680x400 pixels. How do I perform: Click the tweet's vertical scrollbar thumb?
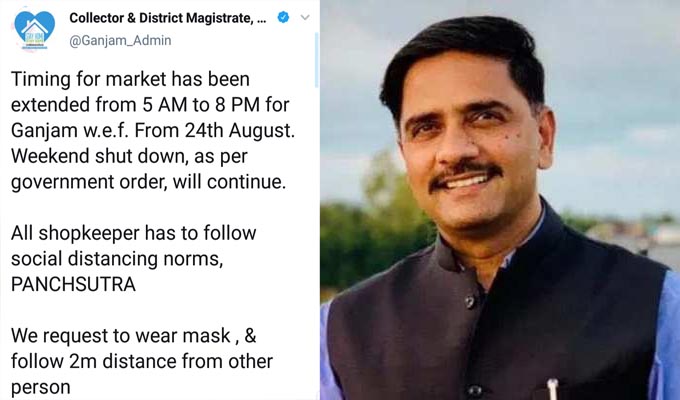(x=317, y=60)
